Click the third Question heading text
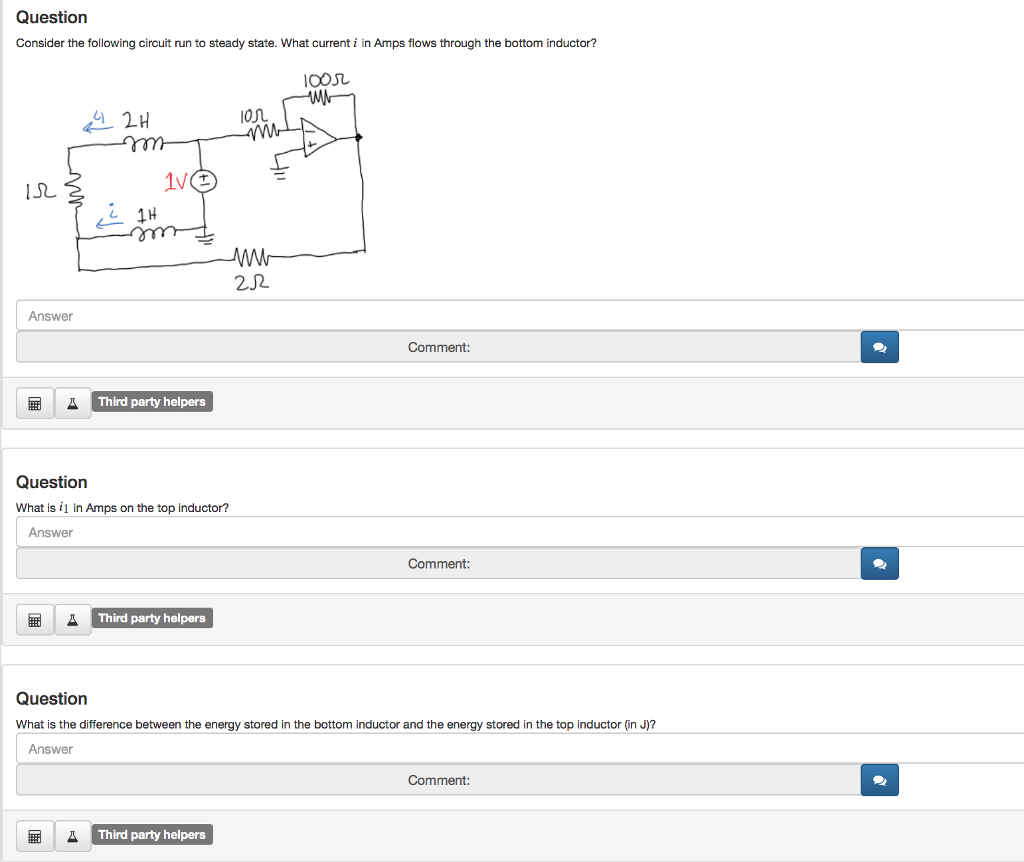This screenshot has height=862, width=1024. click(x=51, y=698)
